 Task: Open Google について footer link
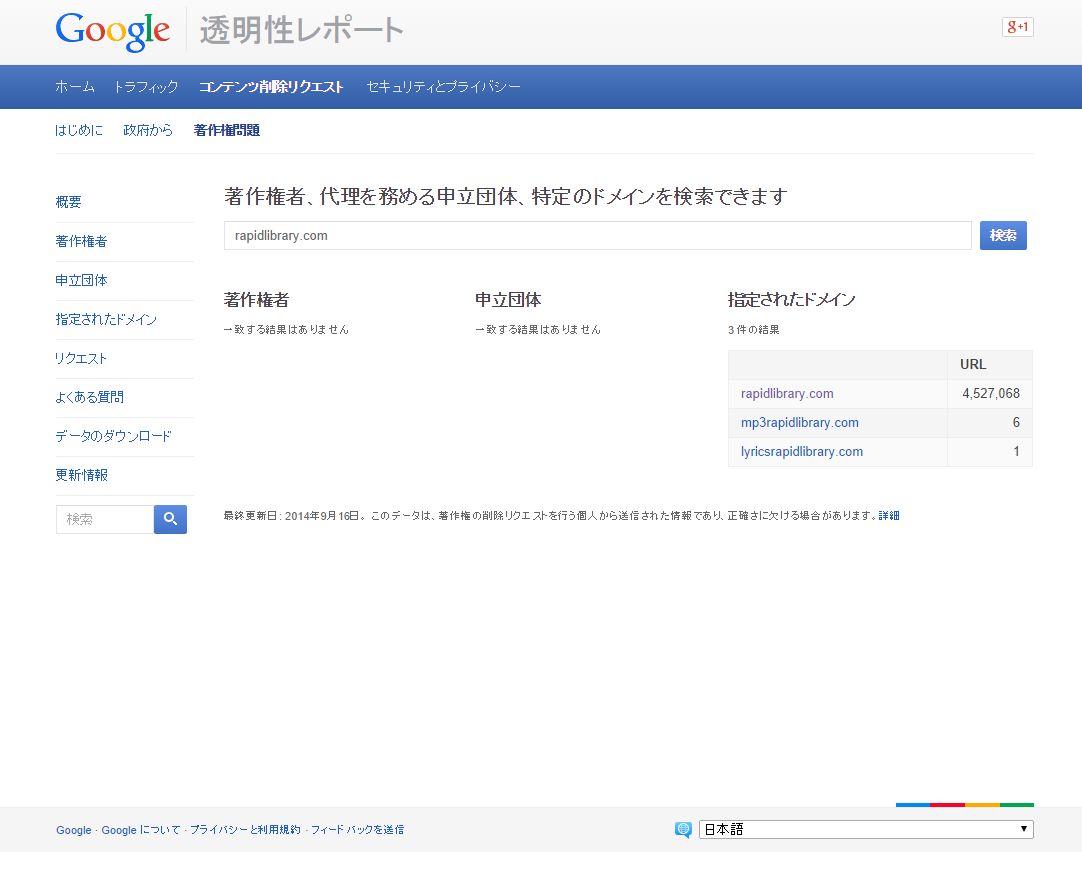coord(141,830)
